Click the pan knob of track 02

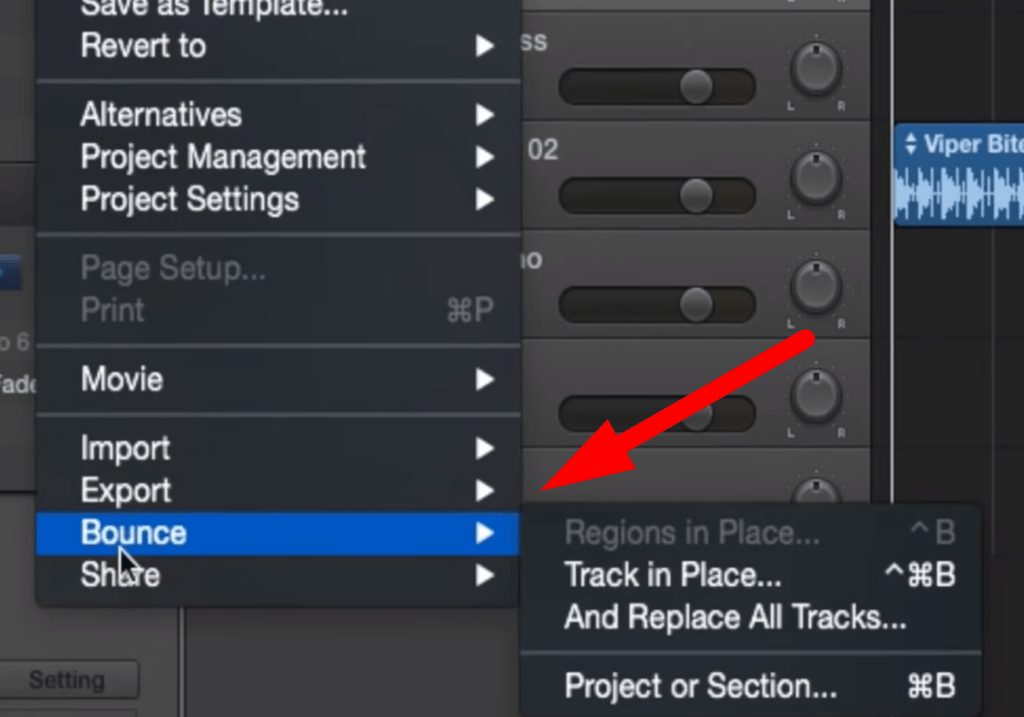point(816,178)
